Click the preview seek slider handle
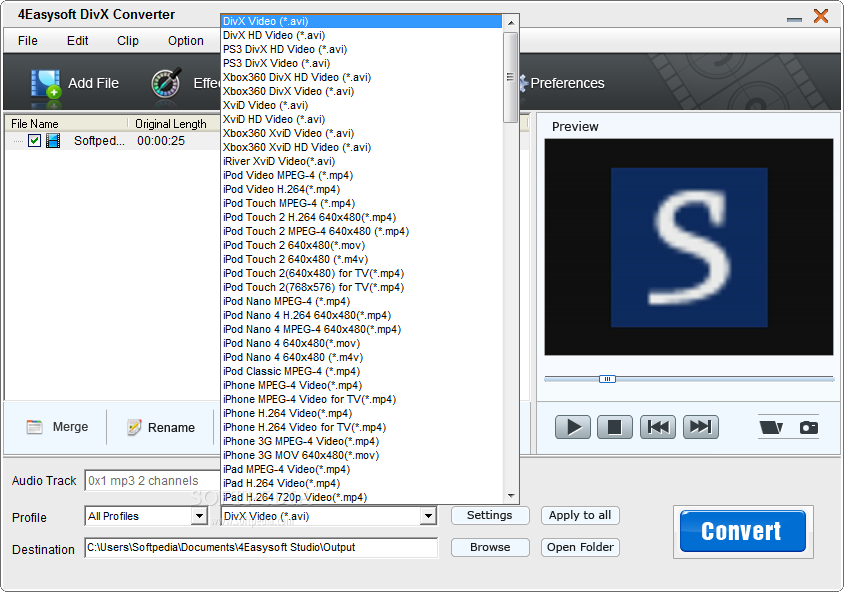The width and height of the screenshot is (844, 592). tap(607, 379)
